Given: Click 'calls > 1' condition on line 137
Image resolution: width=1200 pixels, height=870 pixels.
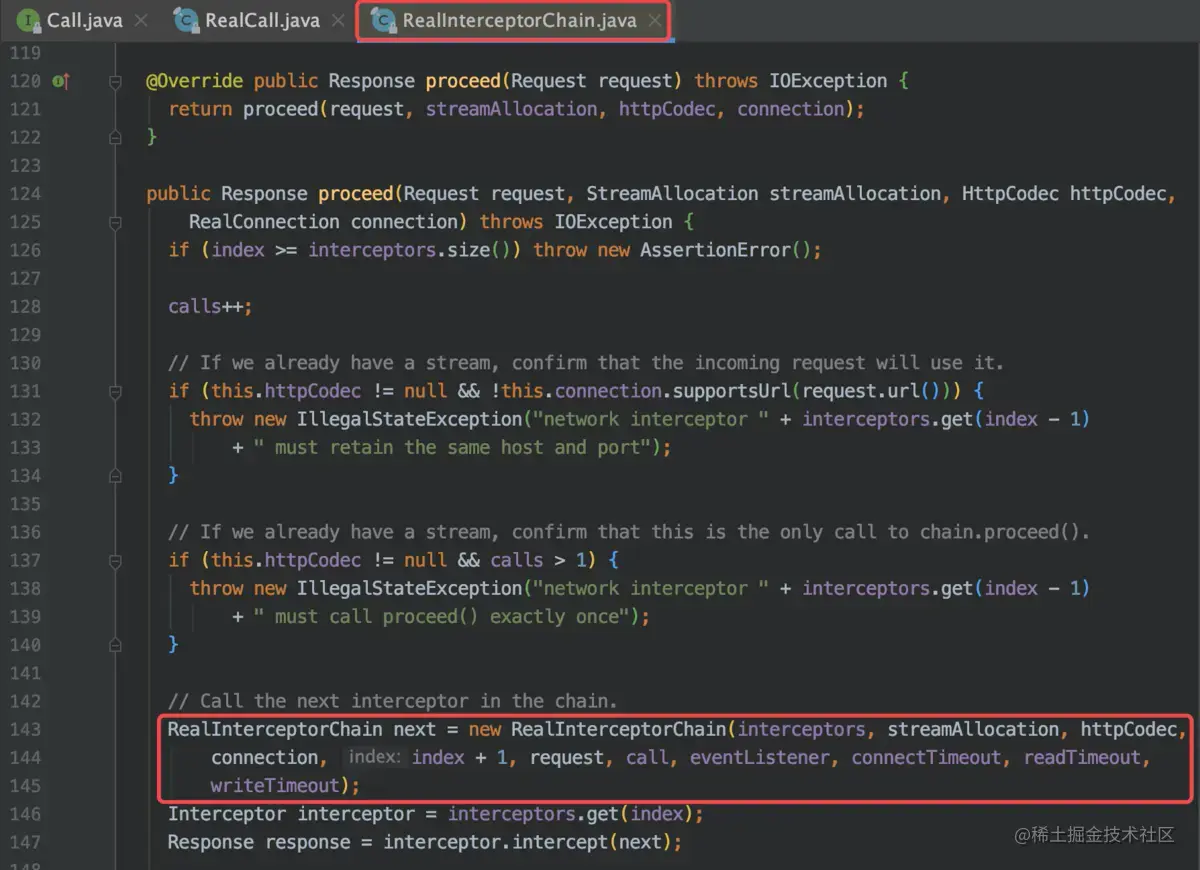Looking at the screenshot, I should 538,560.
